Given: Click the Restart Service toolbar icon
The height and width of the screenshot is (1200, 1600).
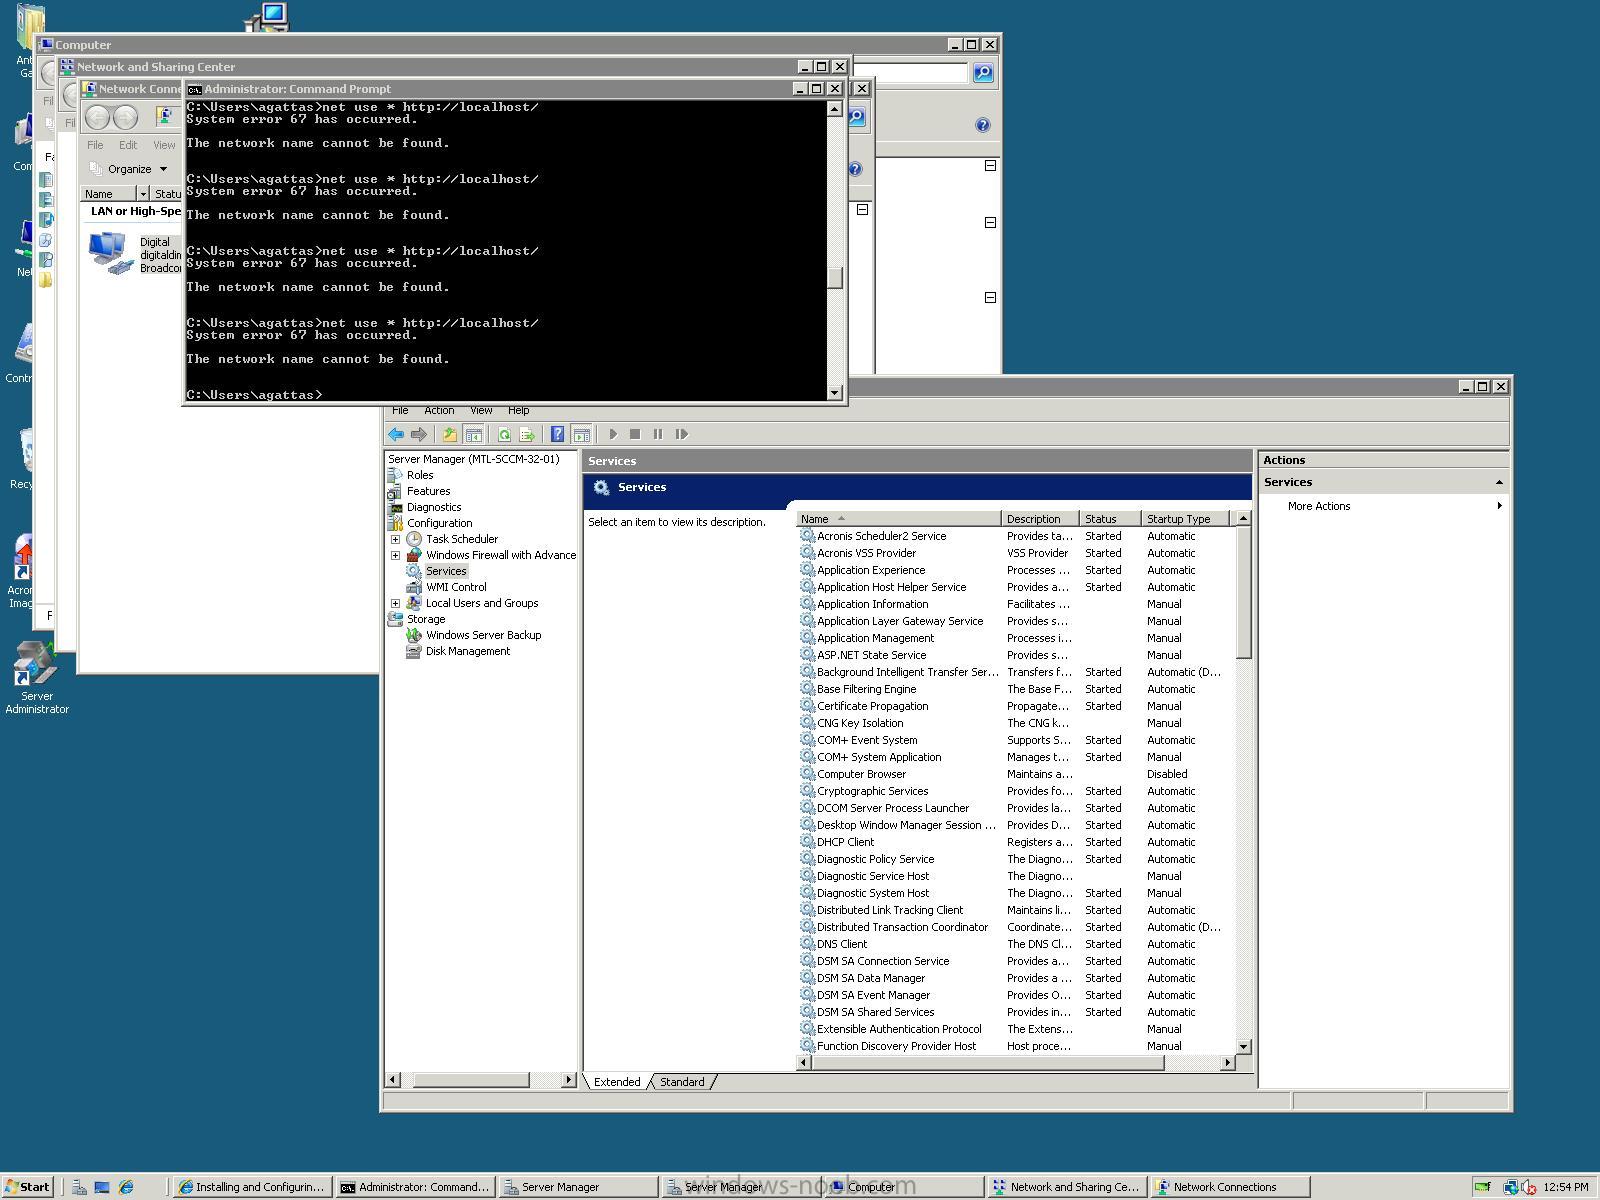Looking at the screenshot, I should pos(682,434).
